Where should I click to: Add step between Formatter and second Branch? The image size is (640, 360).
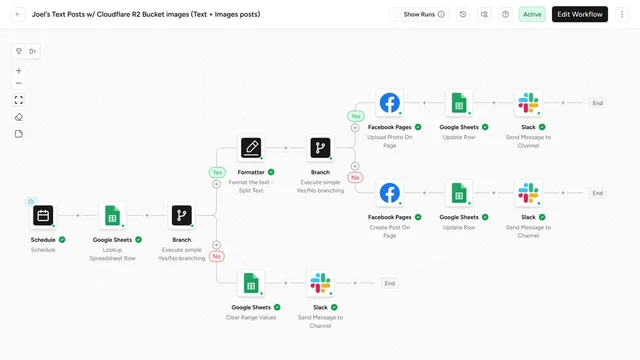click(286, 148)
